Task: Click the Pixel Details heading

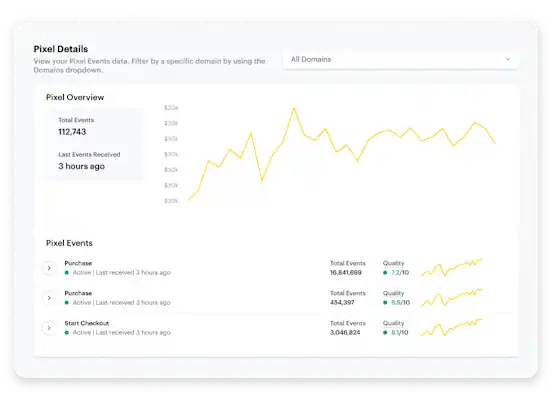Action: coord(61,49)
